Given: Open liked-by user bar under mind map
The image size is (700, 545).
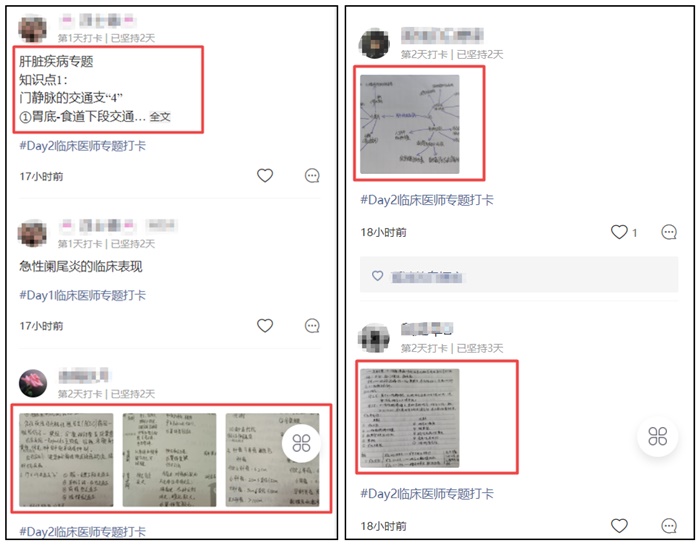Looking at the screenshot, I should coord(519,275).
